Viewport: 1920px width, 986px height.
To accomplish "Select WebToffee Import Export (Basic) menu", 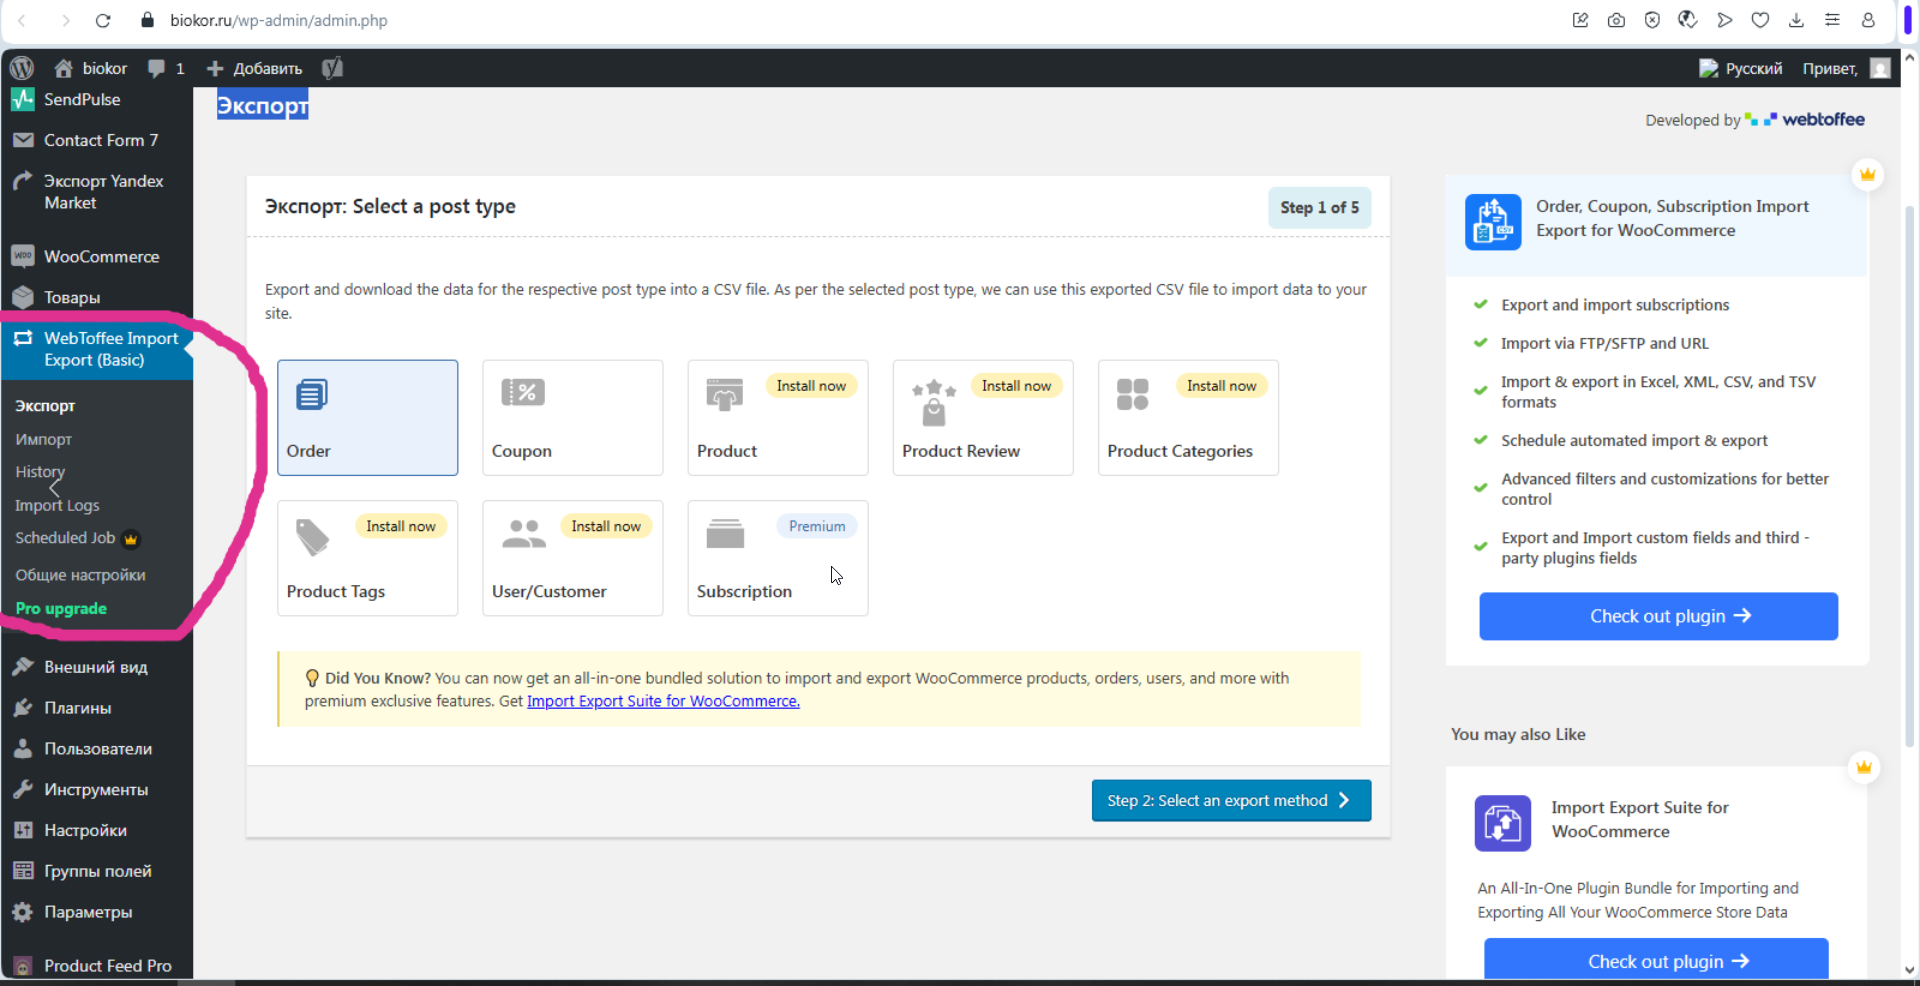I will [96, 349].
